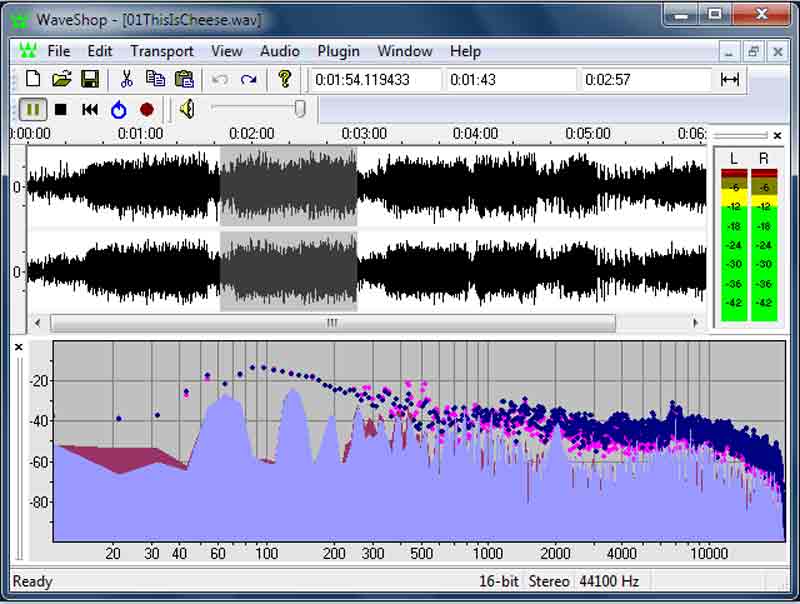Click the Redo arrow icon
The width and height of the screenshot is (800, 604).
click(249, 79)
